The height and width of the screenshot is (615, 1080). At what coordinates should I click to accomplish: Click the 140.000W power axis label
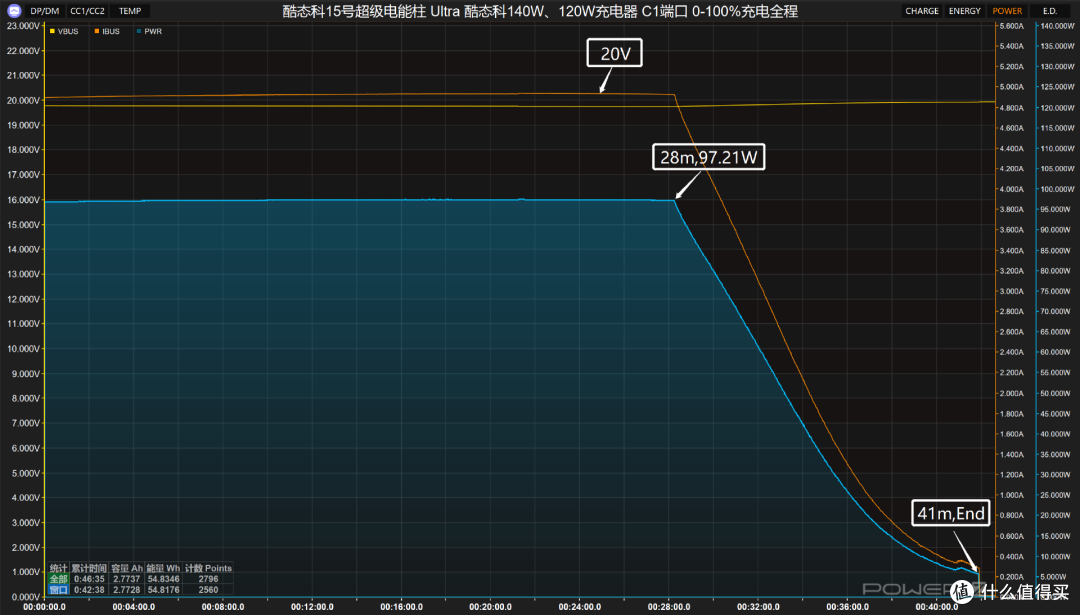pyautogui.click(x=1057, y=25)
